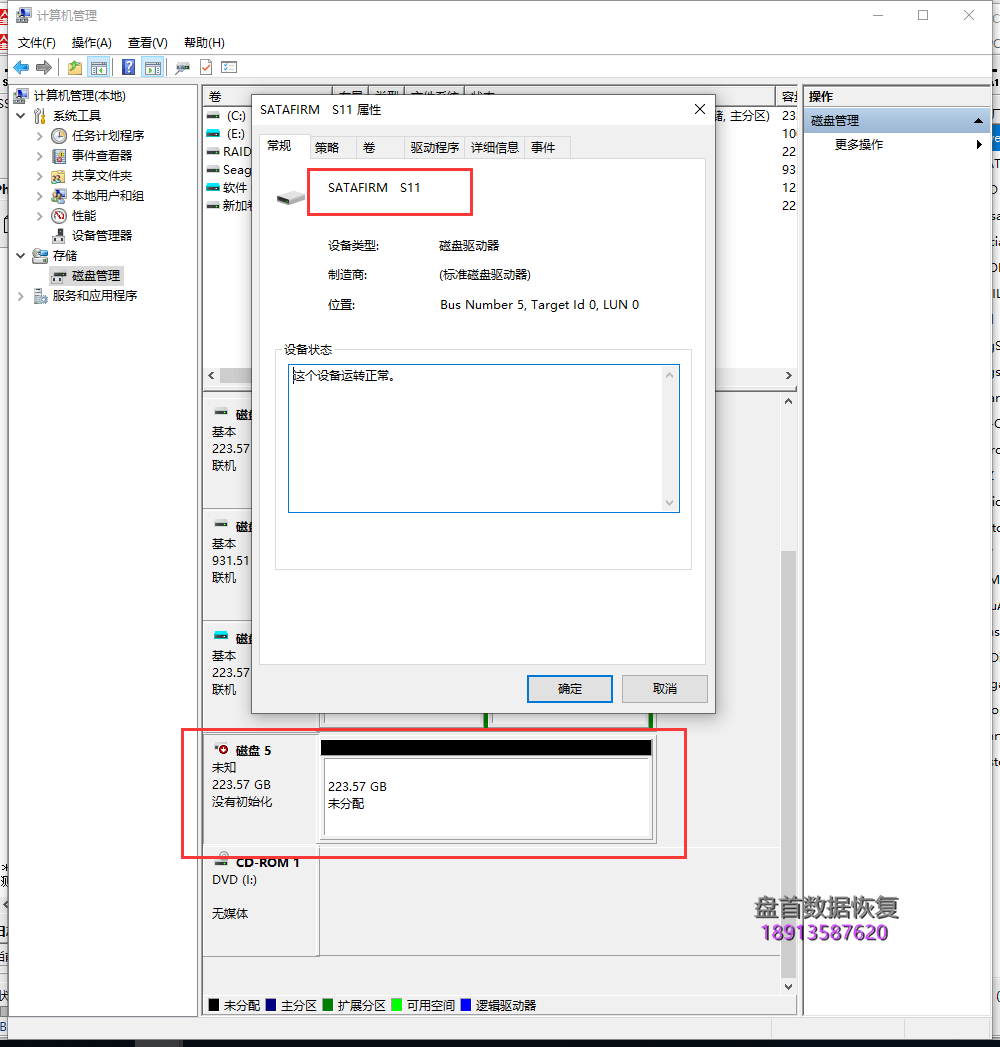Click the settings checklist toolbar icon
Image resolution: width=1000 pixels, height=1047 pixels.
[x=229, y=67]
